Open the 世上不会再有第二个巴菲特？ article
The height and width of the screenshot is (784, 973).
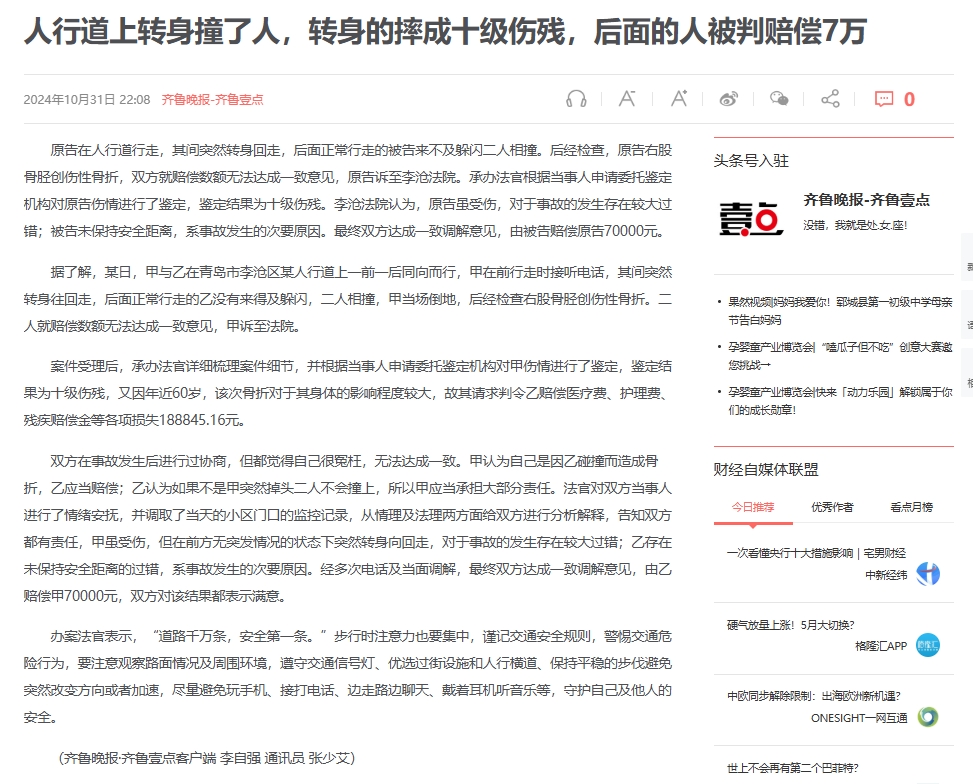[792, 768]
